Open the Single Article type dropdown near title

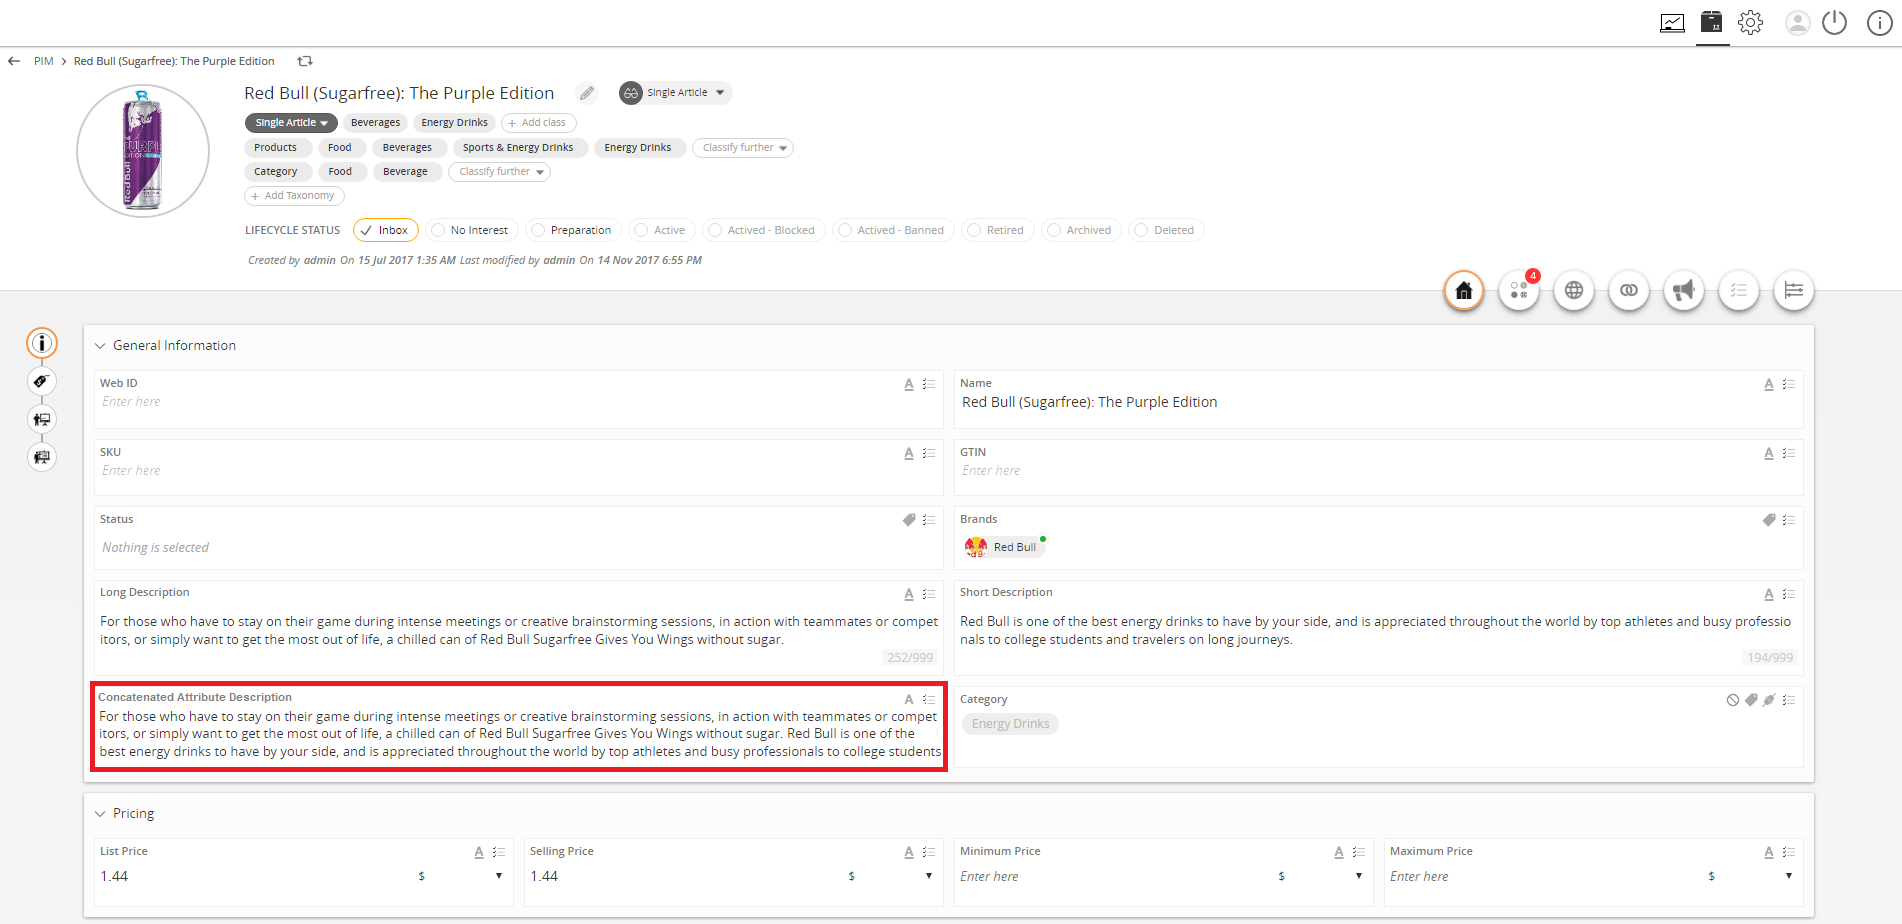tap(675, 93)
